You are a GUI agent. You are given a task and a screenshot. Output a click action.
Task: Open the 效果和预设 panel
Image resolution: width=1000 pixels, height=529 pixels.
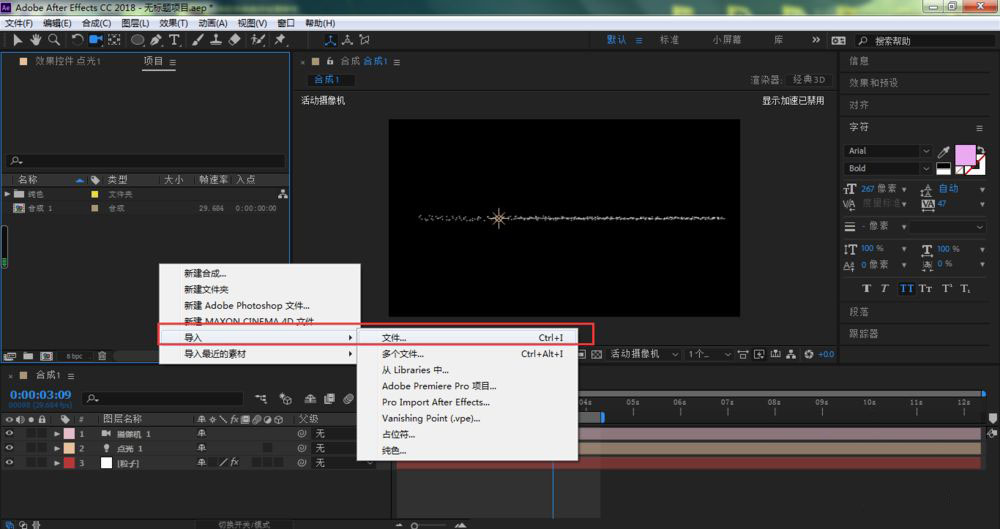(x=873, y=83)
